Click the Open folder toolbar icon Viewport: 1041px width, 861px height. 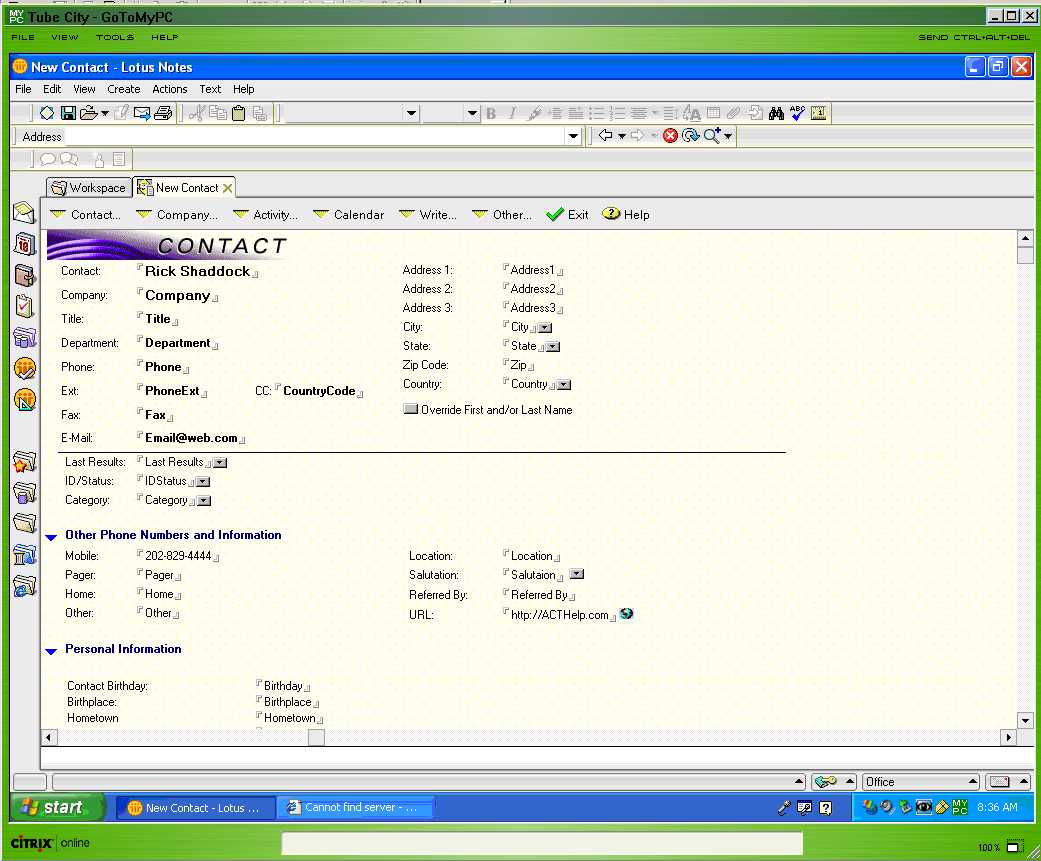click(89, 114)
